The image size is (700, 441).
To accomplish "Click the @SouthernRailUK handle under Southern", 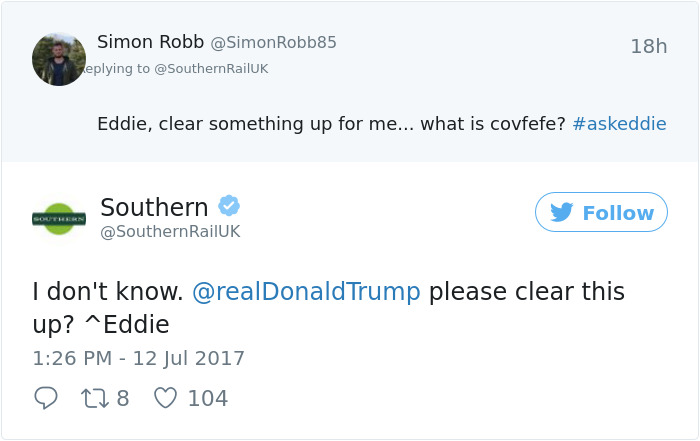I will 170,232.
